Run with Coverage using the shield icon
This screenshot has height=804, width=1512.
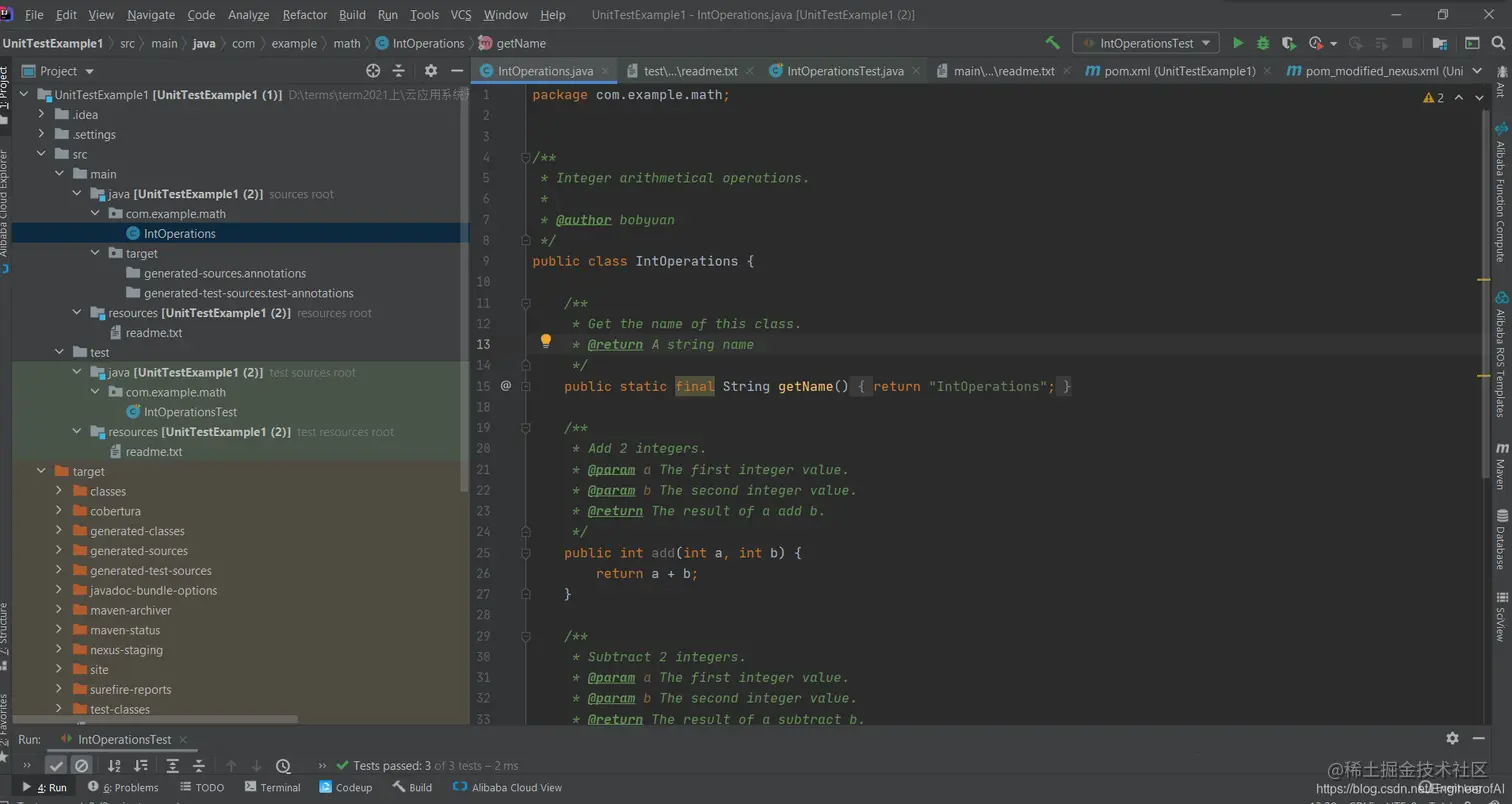click(x=1289, y=43)
